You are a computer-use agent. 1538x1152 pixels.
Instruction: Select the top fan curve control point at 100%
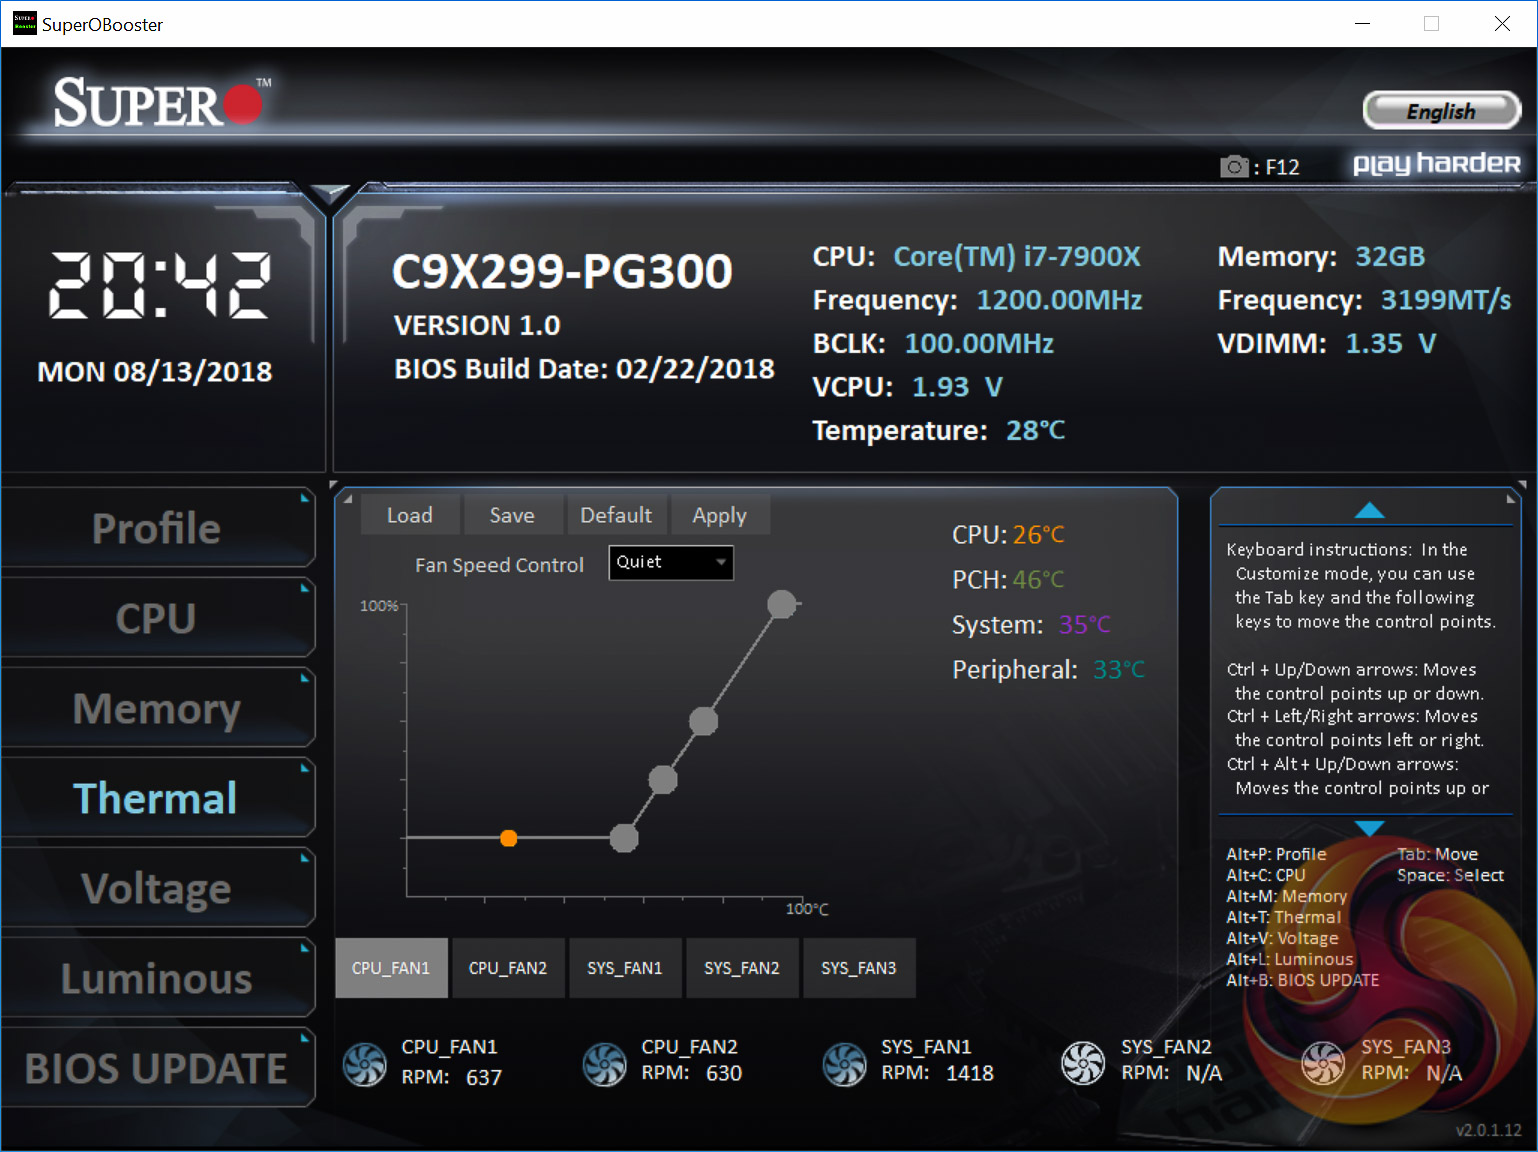tap(782, 604)
